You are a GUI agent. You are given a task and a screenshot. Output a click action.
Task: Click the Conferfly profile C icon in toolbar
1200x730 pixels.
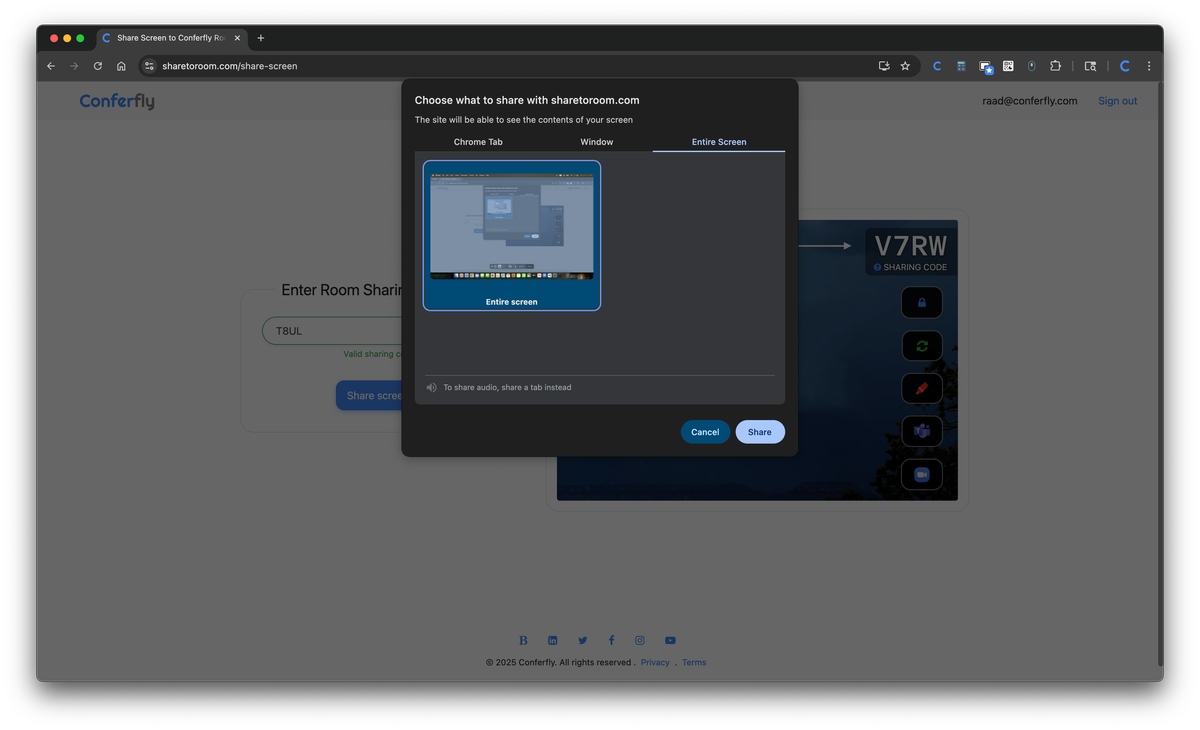point(1125,66)
